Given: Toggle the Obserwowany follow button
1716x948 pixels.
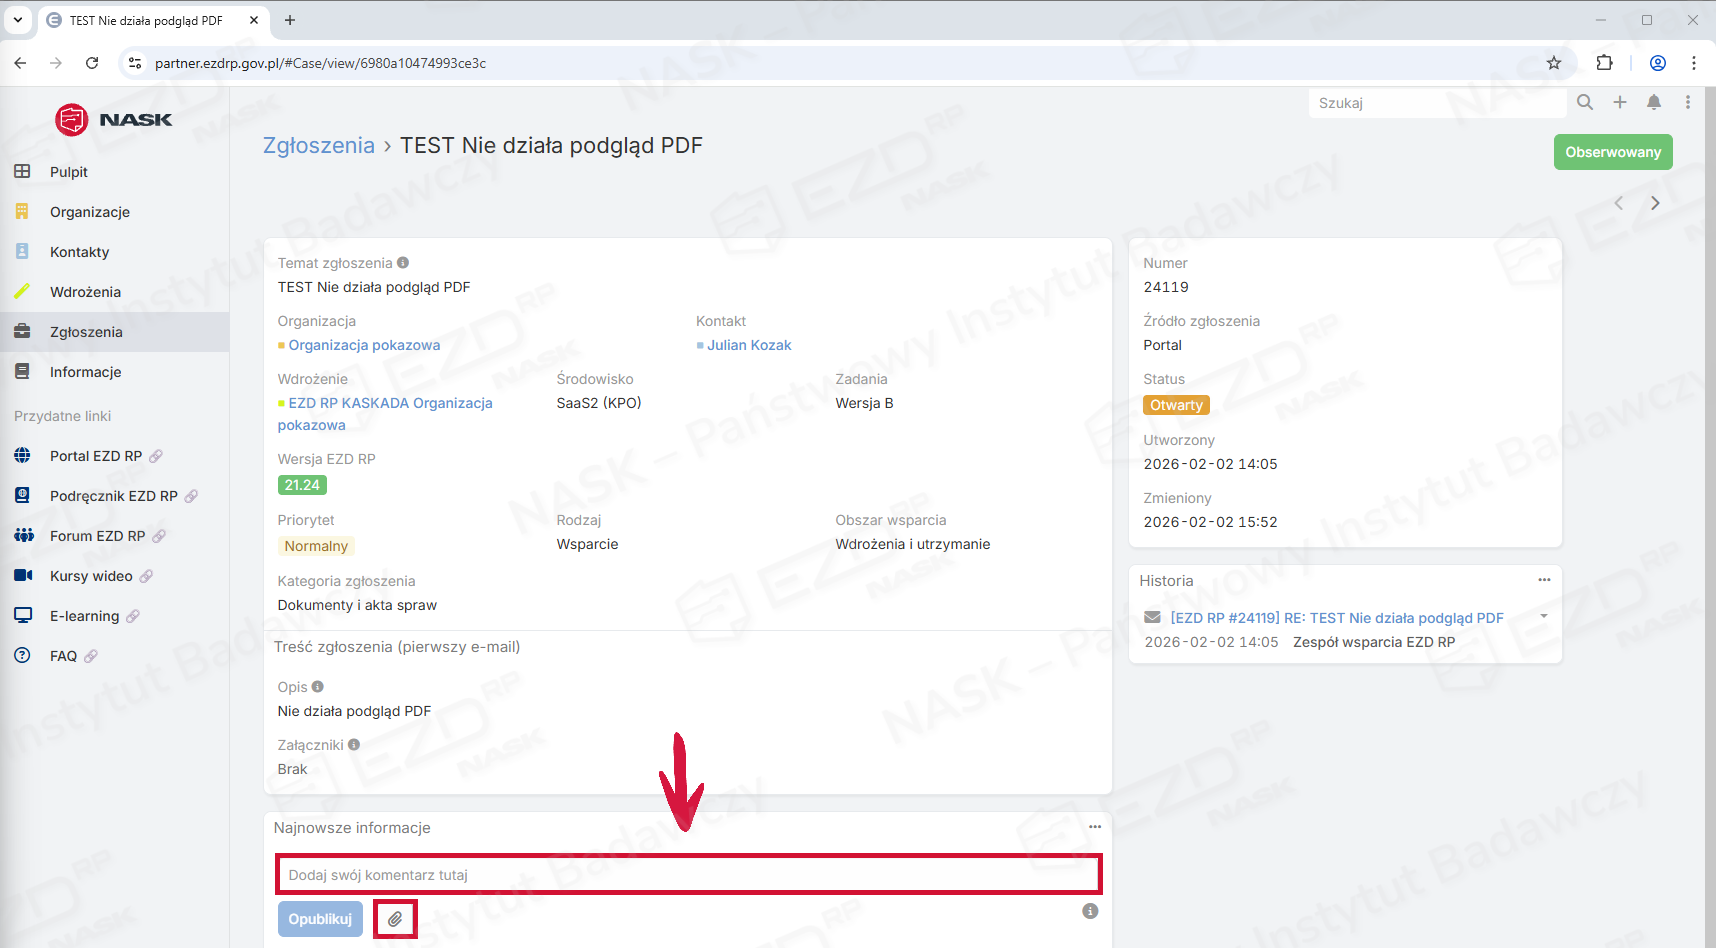Looking at the screenshot, I should tap(1612, 152).
